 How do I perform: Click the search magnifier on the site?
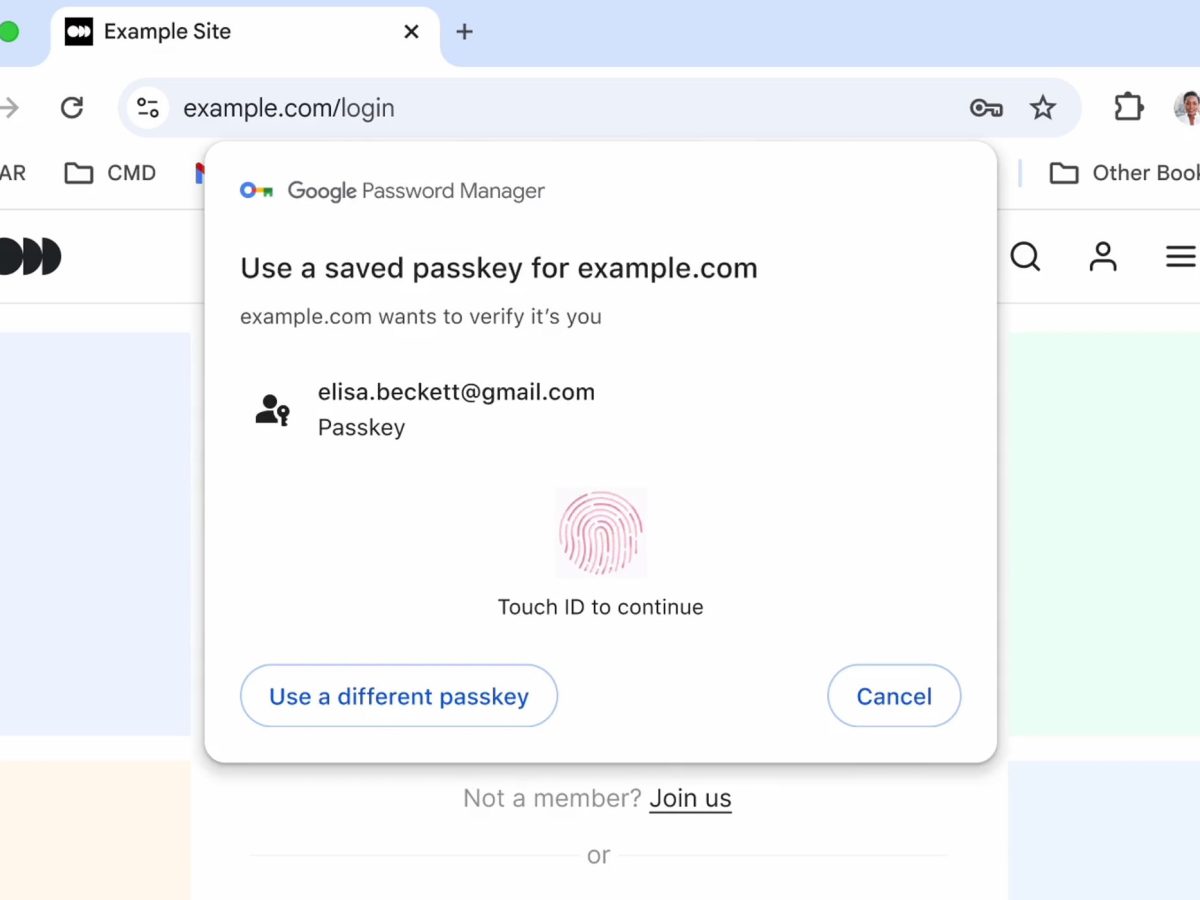click(x=1025, y=257)
